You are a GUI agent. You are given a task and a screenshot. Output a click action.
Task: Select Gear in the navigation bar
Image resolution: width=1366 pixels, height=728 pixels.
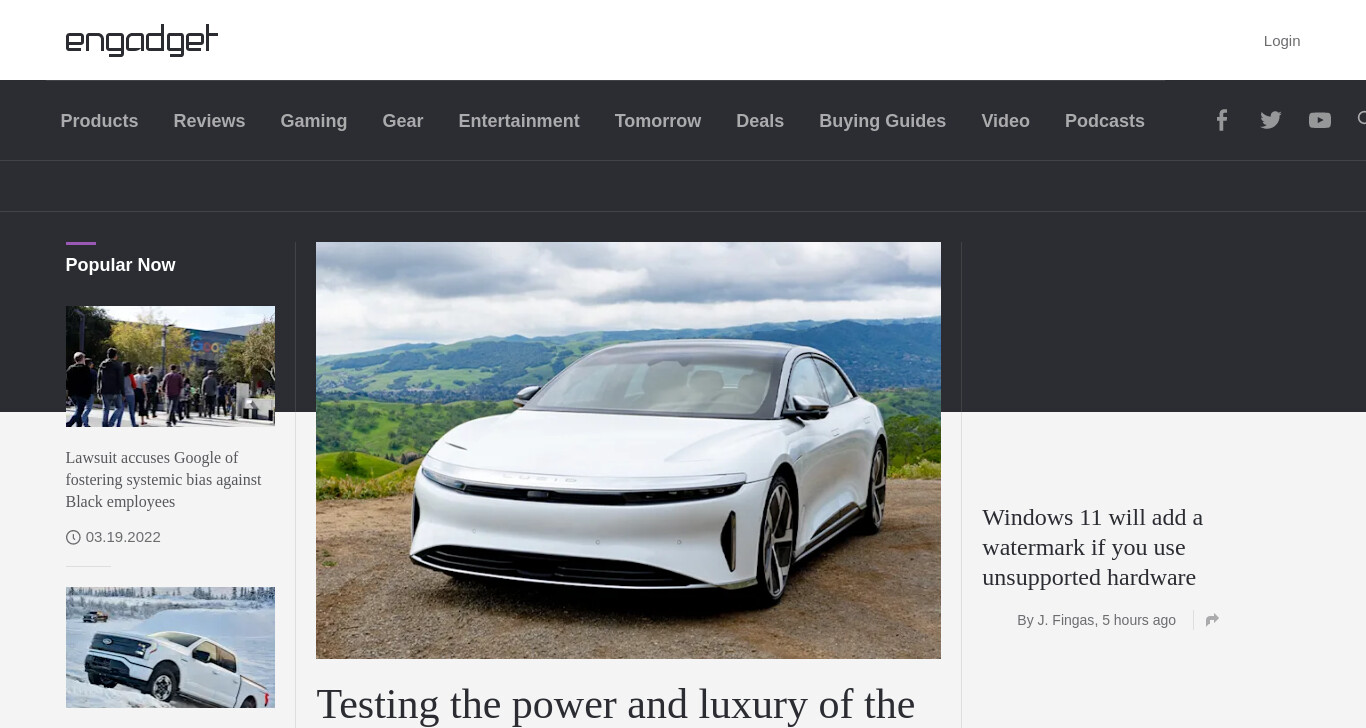click(403, 121)
